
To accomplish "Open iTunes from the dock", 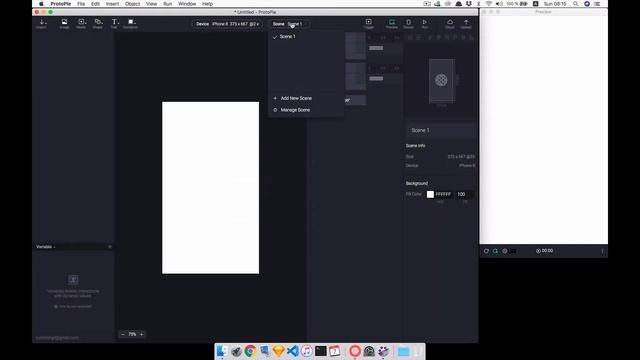I will [307, 351].
